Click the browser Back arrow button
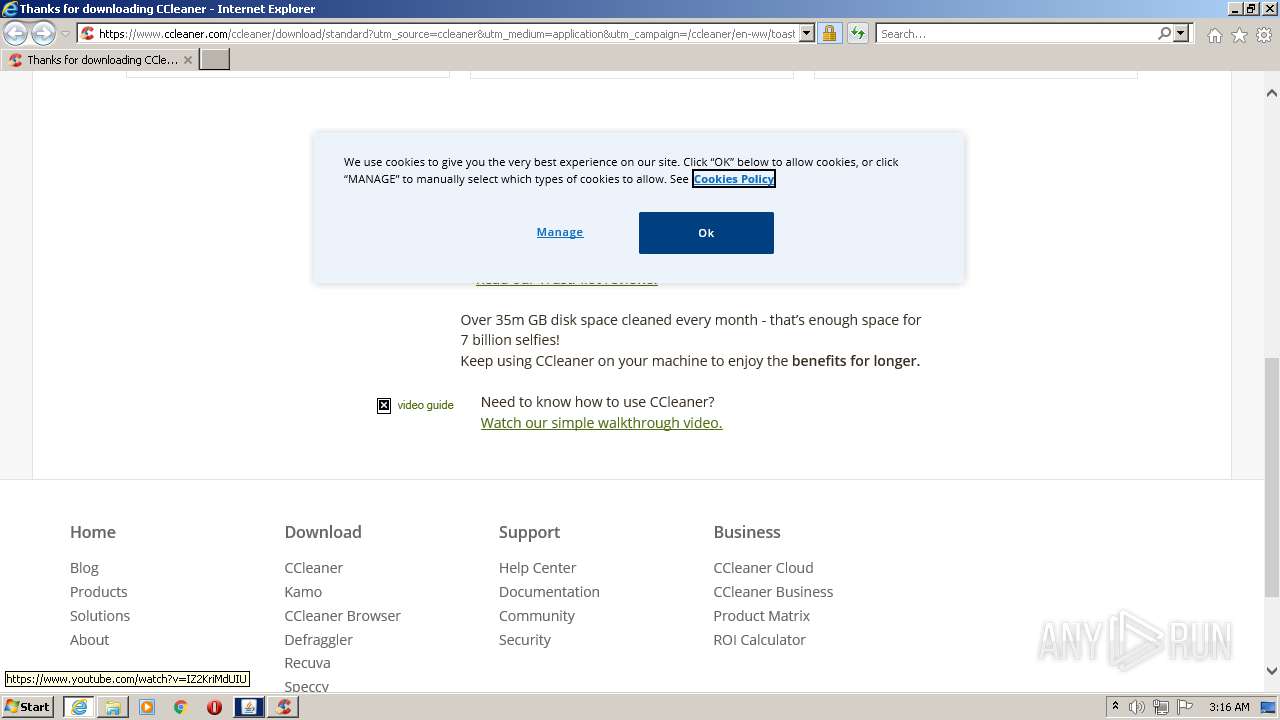 pyautogui.click(x=16, y=33)
